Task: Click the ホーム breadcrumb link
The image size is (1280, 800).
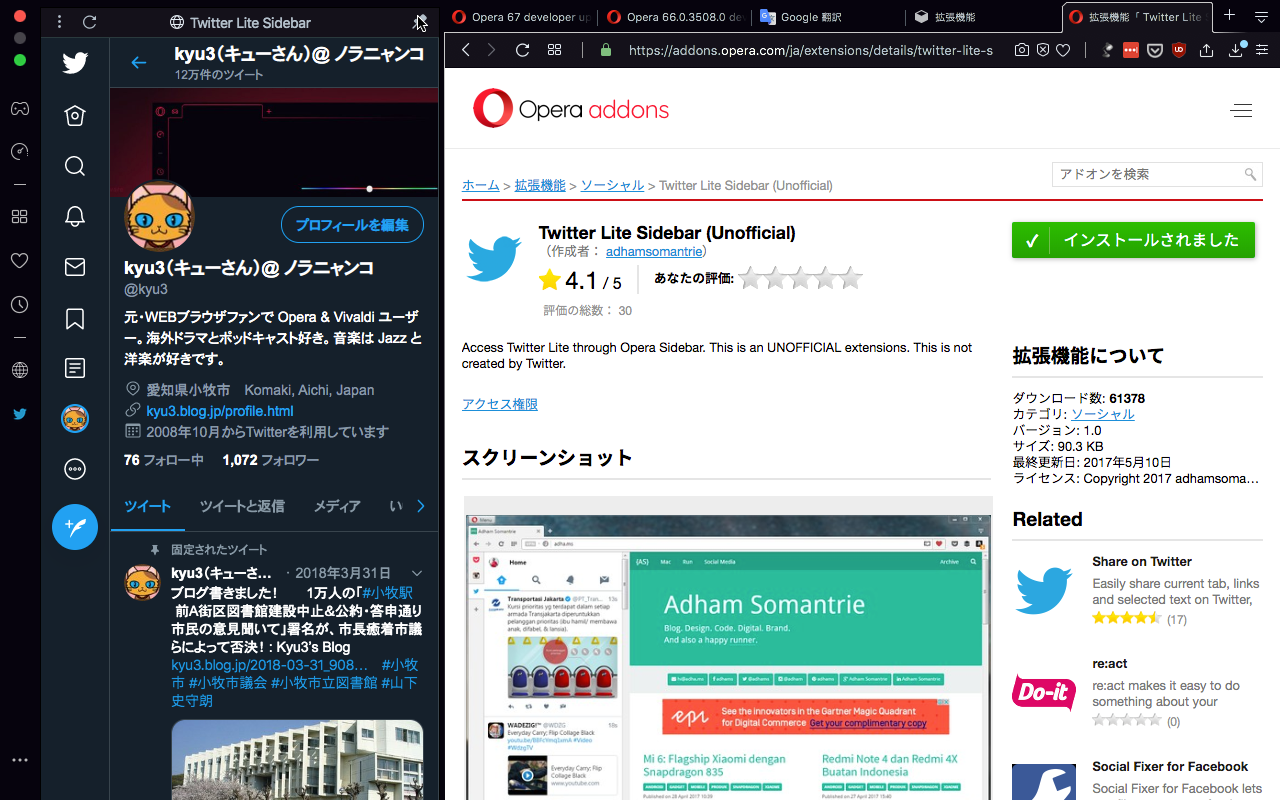Action: pyautogui.click(x=481, y=185)
